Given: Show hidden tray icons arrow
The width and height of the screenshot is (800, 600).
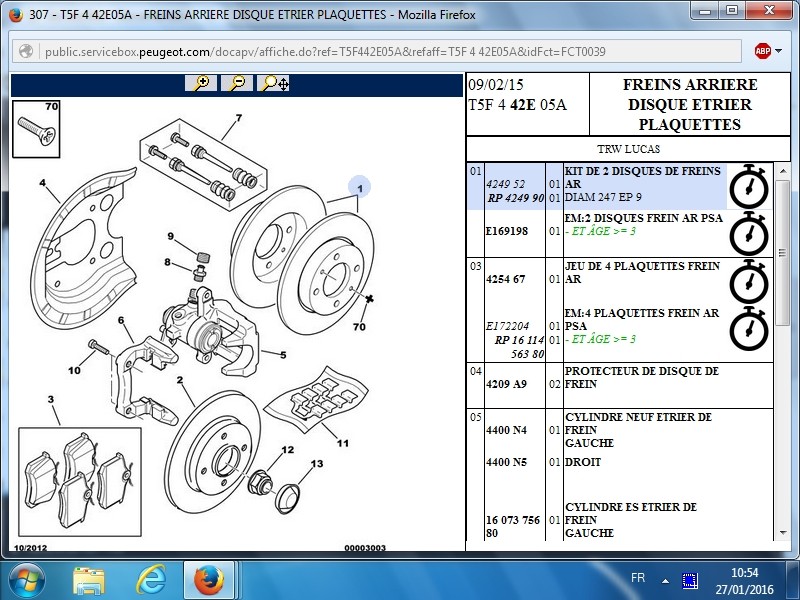Looking at the screenshot, I should tap(665, 581).
